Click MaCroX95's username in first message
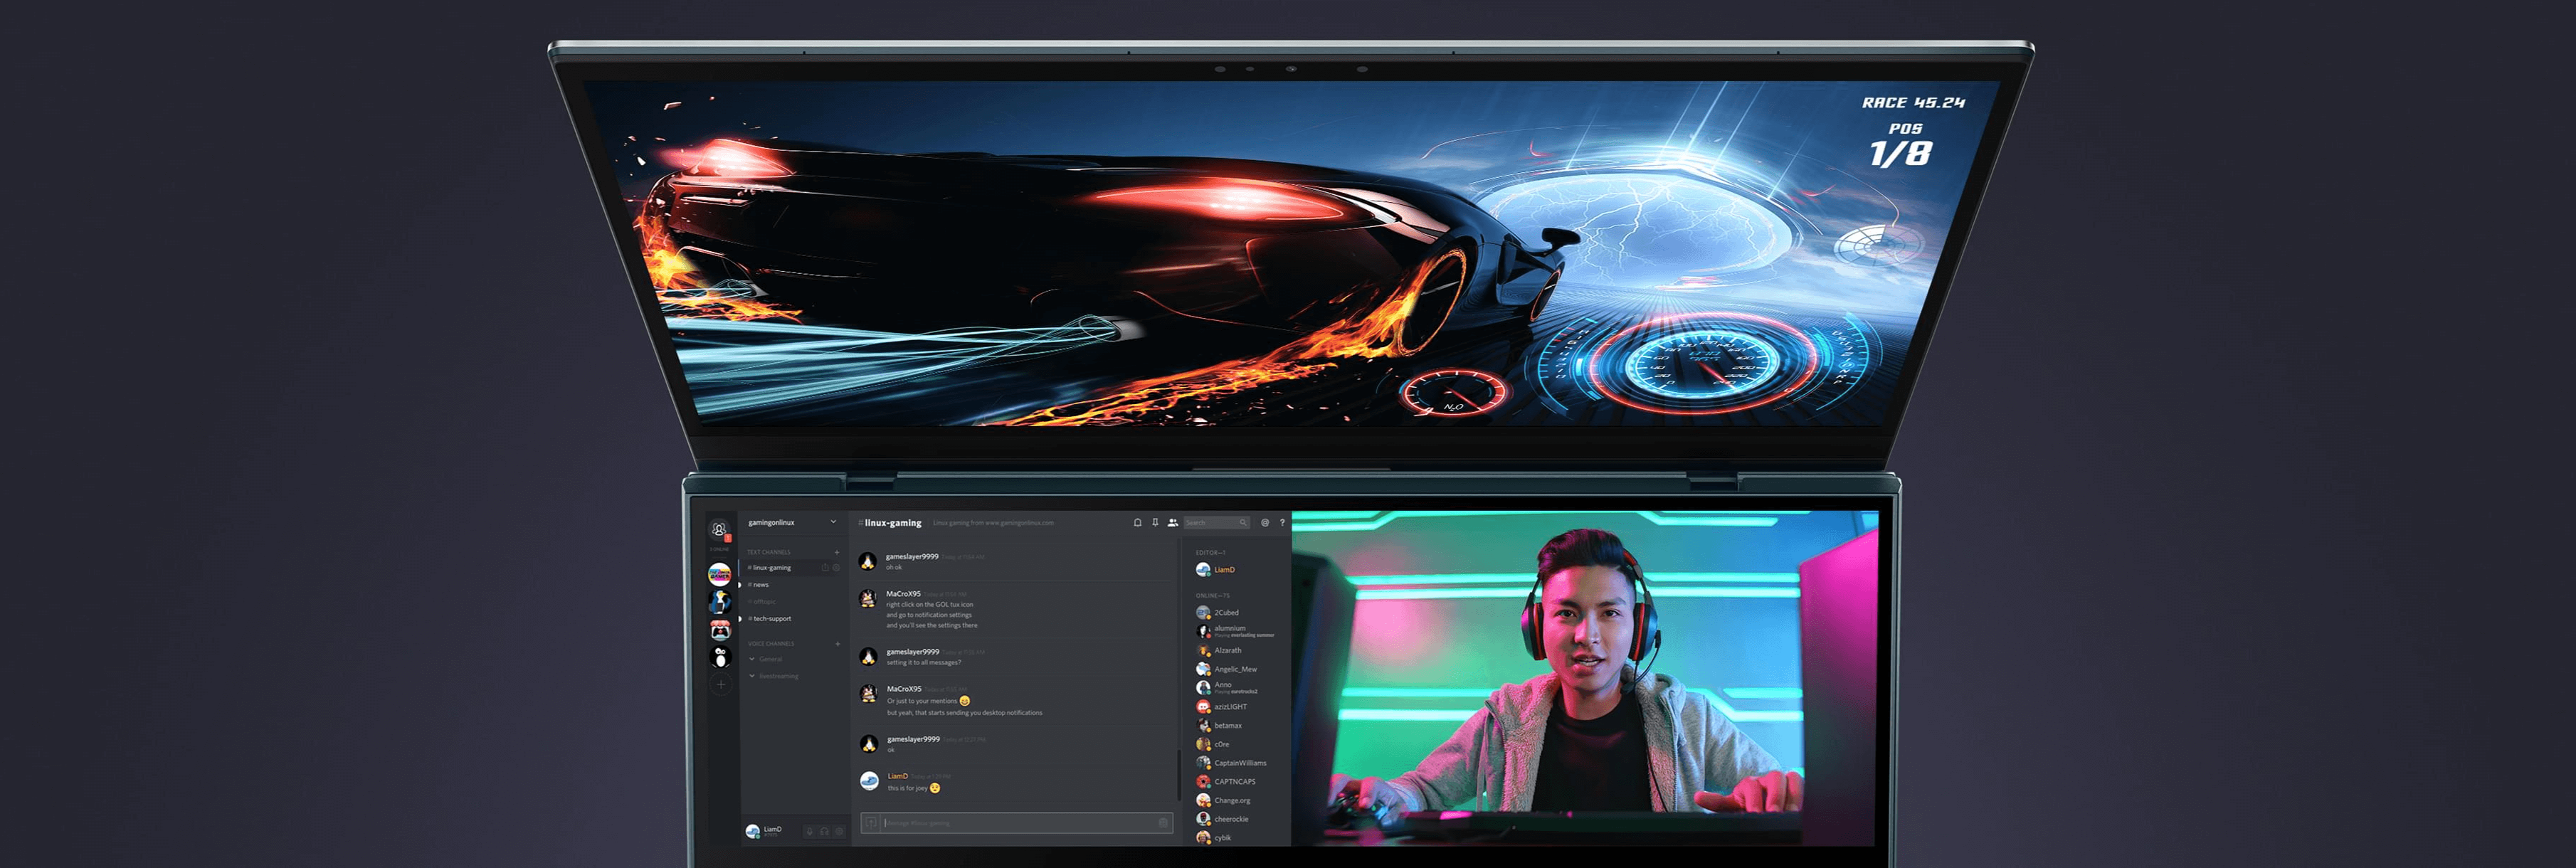The image size is (2576, 868). pyautogui.click(x=904, y=594)
